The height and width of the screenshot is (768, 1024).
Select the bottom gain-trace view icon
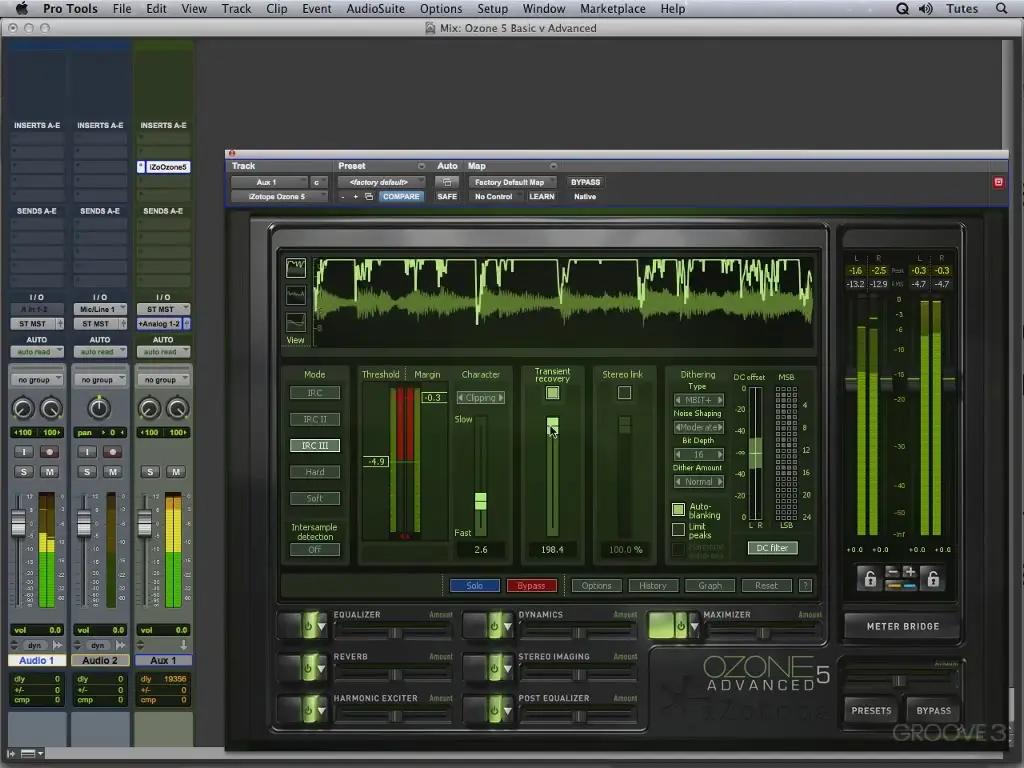click(296, 323)
